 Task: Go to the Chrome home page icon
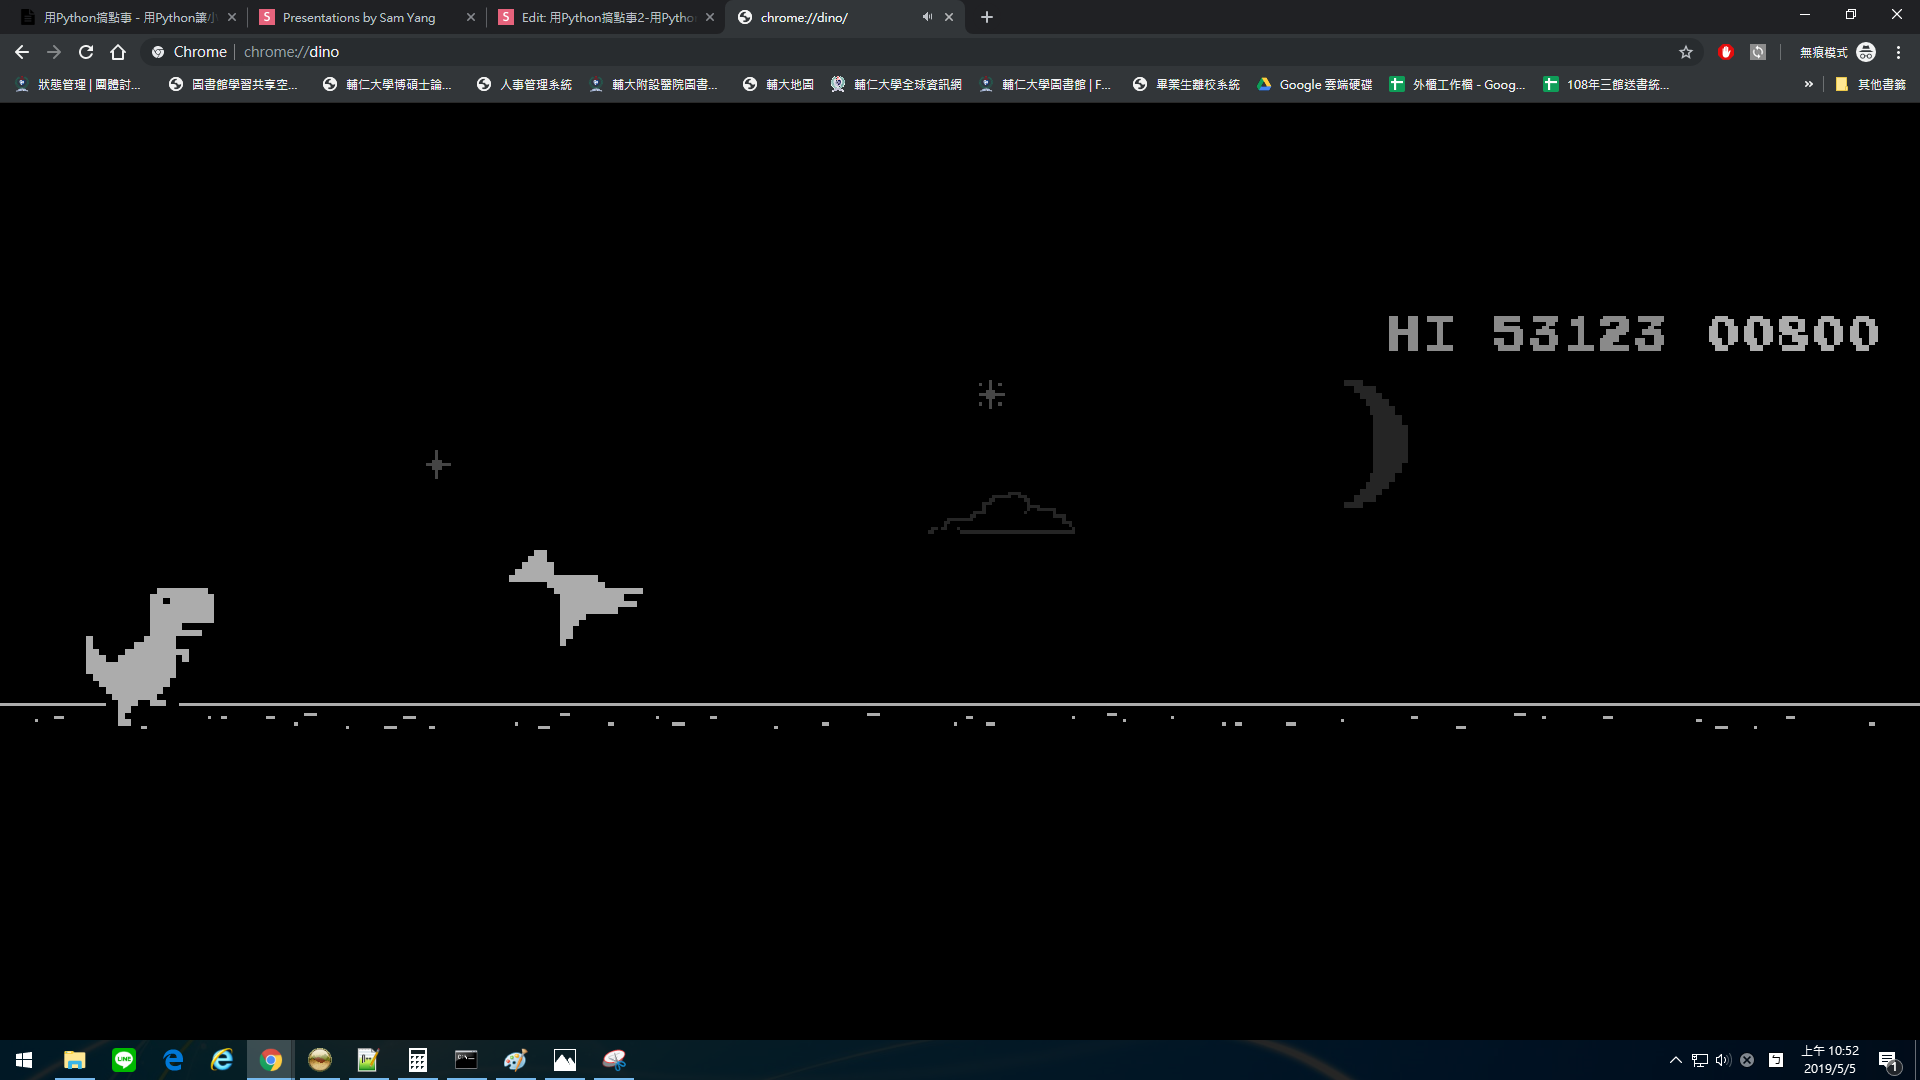coord(118,52)
